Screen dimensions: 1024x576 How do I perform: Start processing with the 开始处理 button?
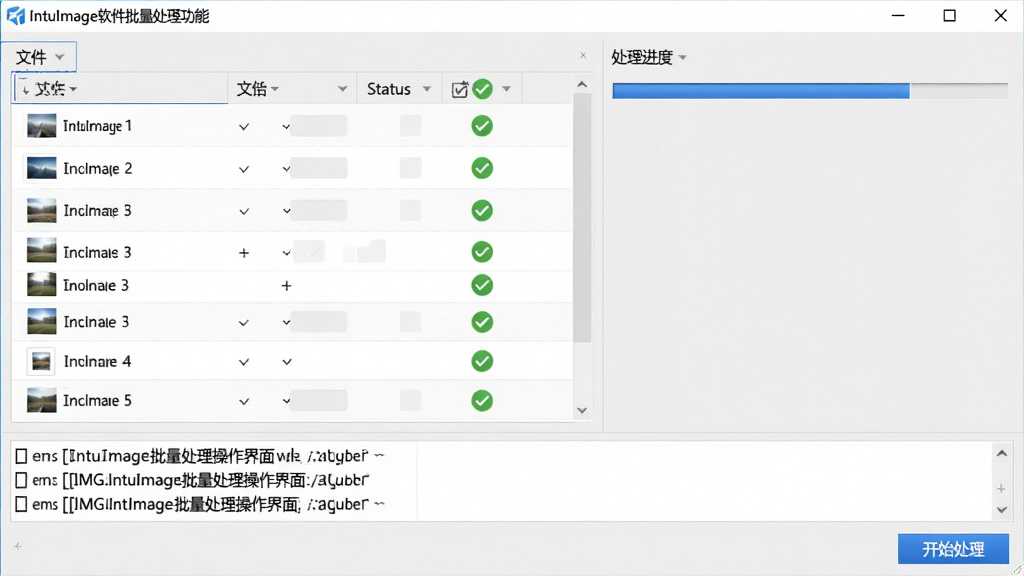point(953,549)
